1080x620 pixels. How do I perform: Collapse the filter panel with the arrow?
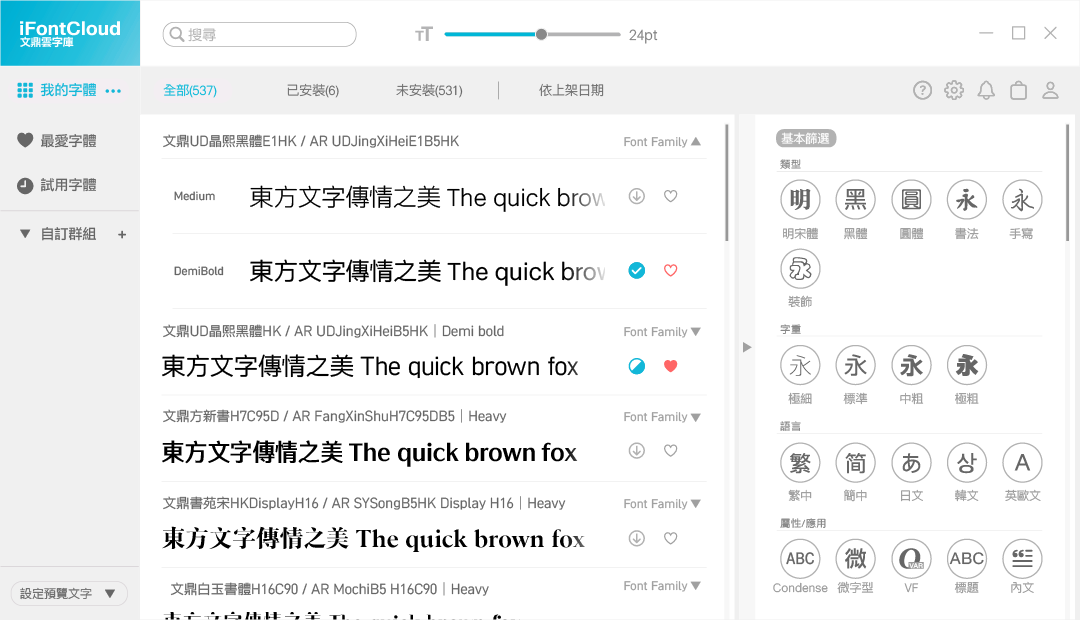click(747, 347)
